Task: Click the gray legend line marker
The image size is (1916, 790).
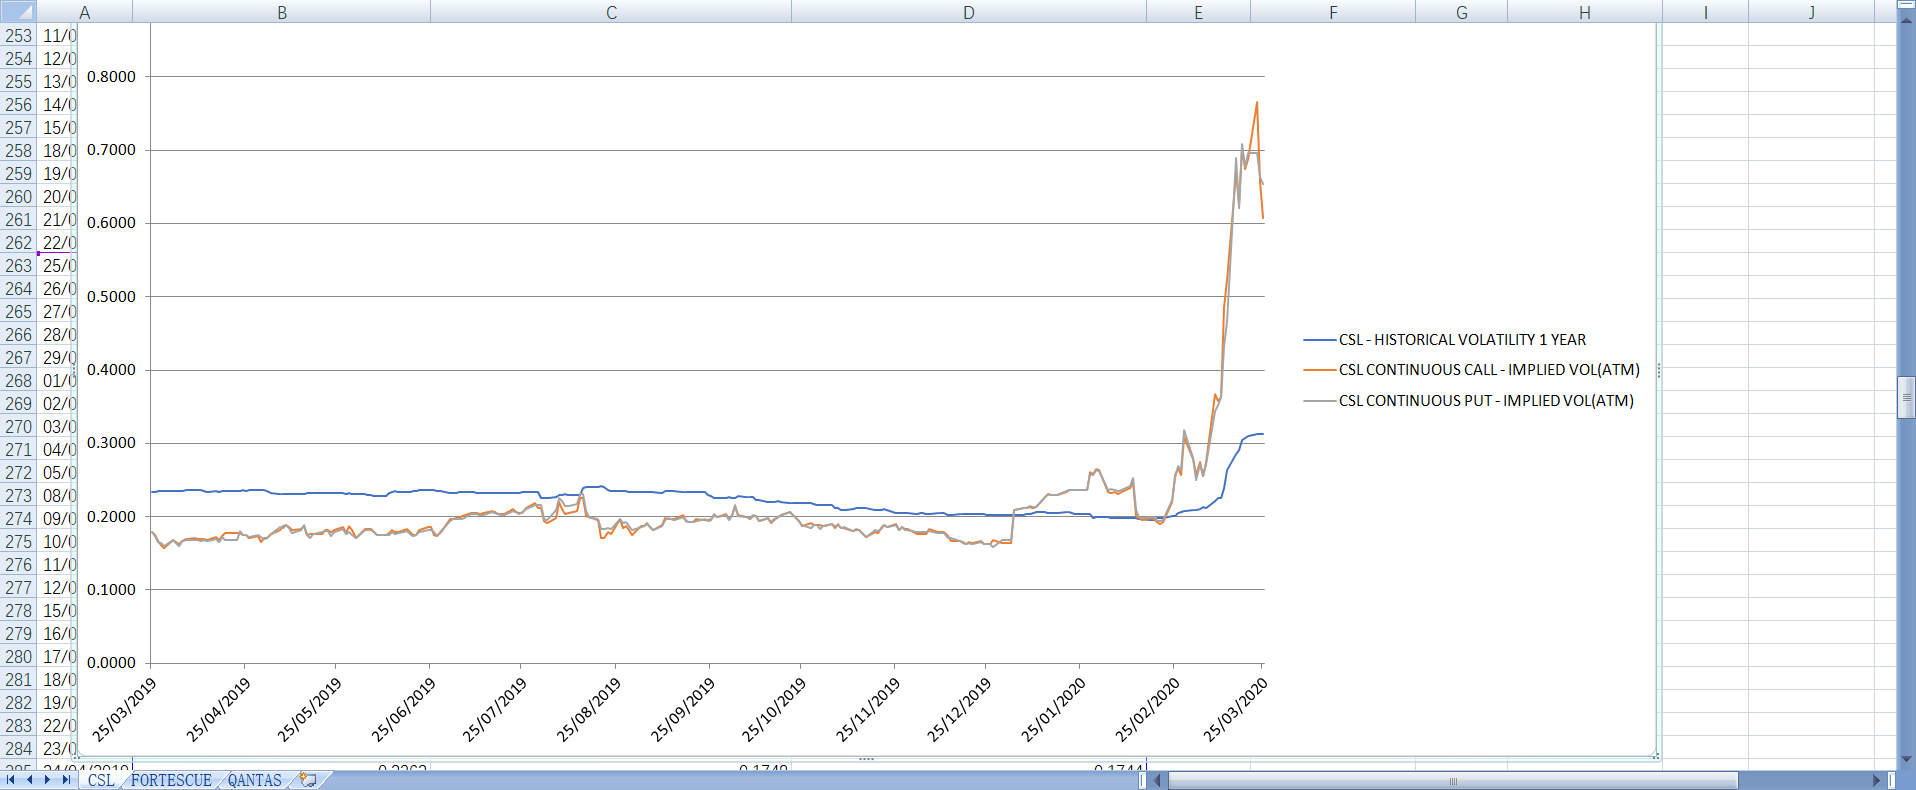Action: 1320,401
